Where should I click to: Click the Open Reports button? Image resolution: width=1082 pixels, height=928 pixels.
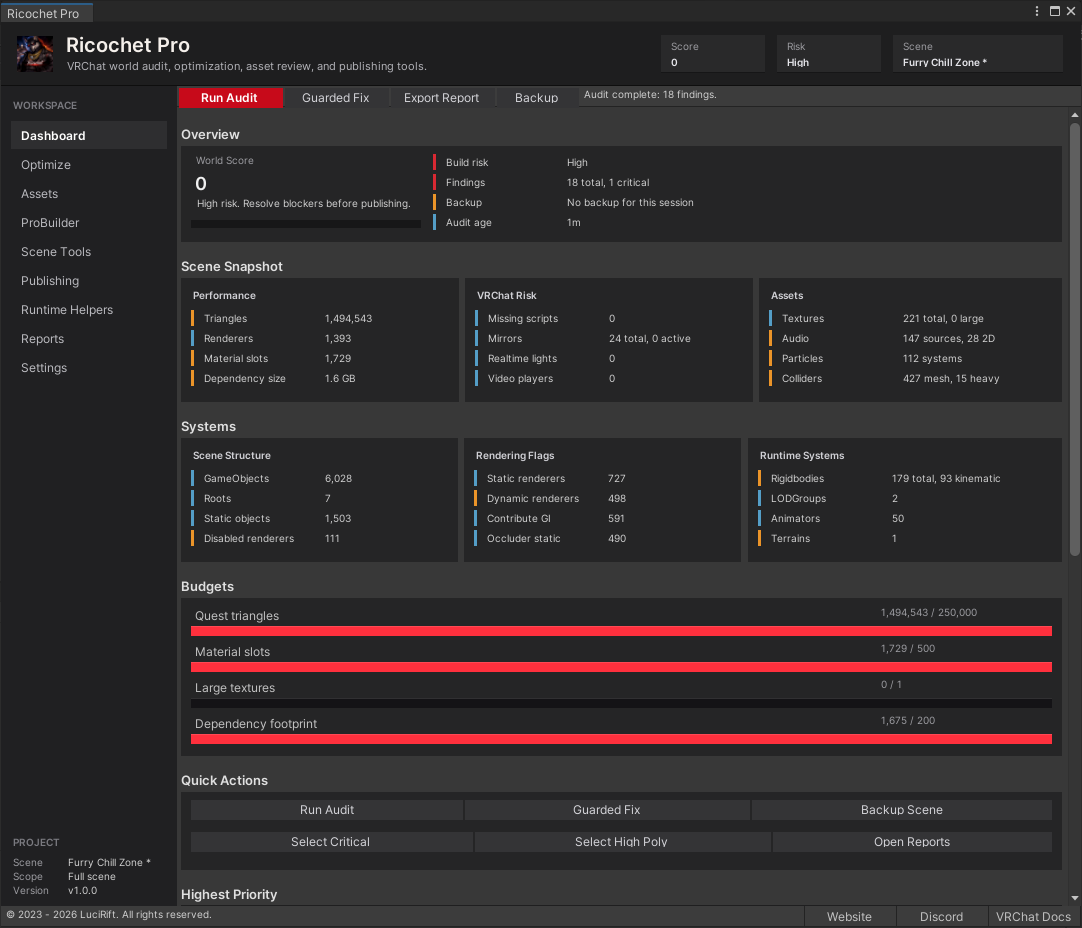[x=912, y=841]
